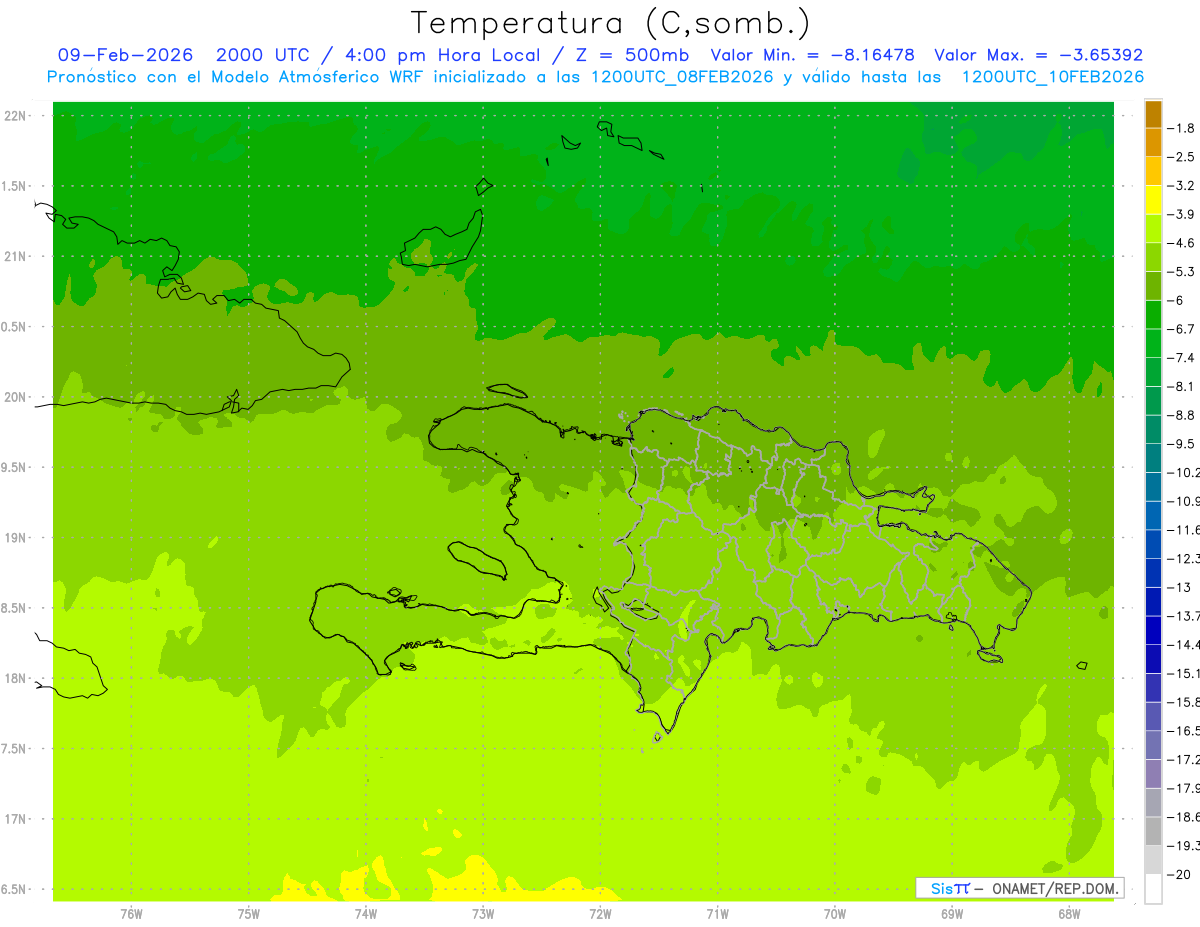1200x927 pixels.
Task: Click the '-6.7' colorbar value
Action: point(1182,329)
